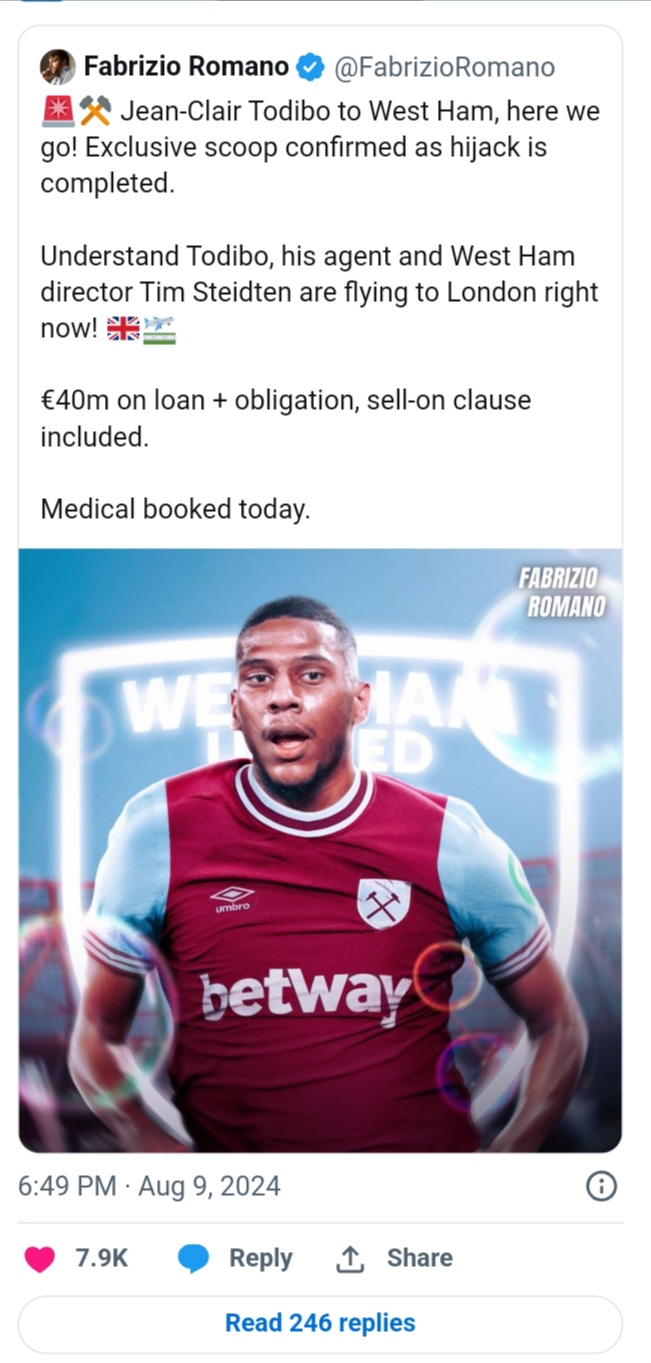The height and width of the screenshot is (1363, 651).
Task: Click the Read 246 replies button
Action: click(x=320, y=1323)
